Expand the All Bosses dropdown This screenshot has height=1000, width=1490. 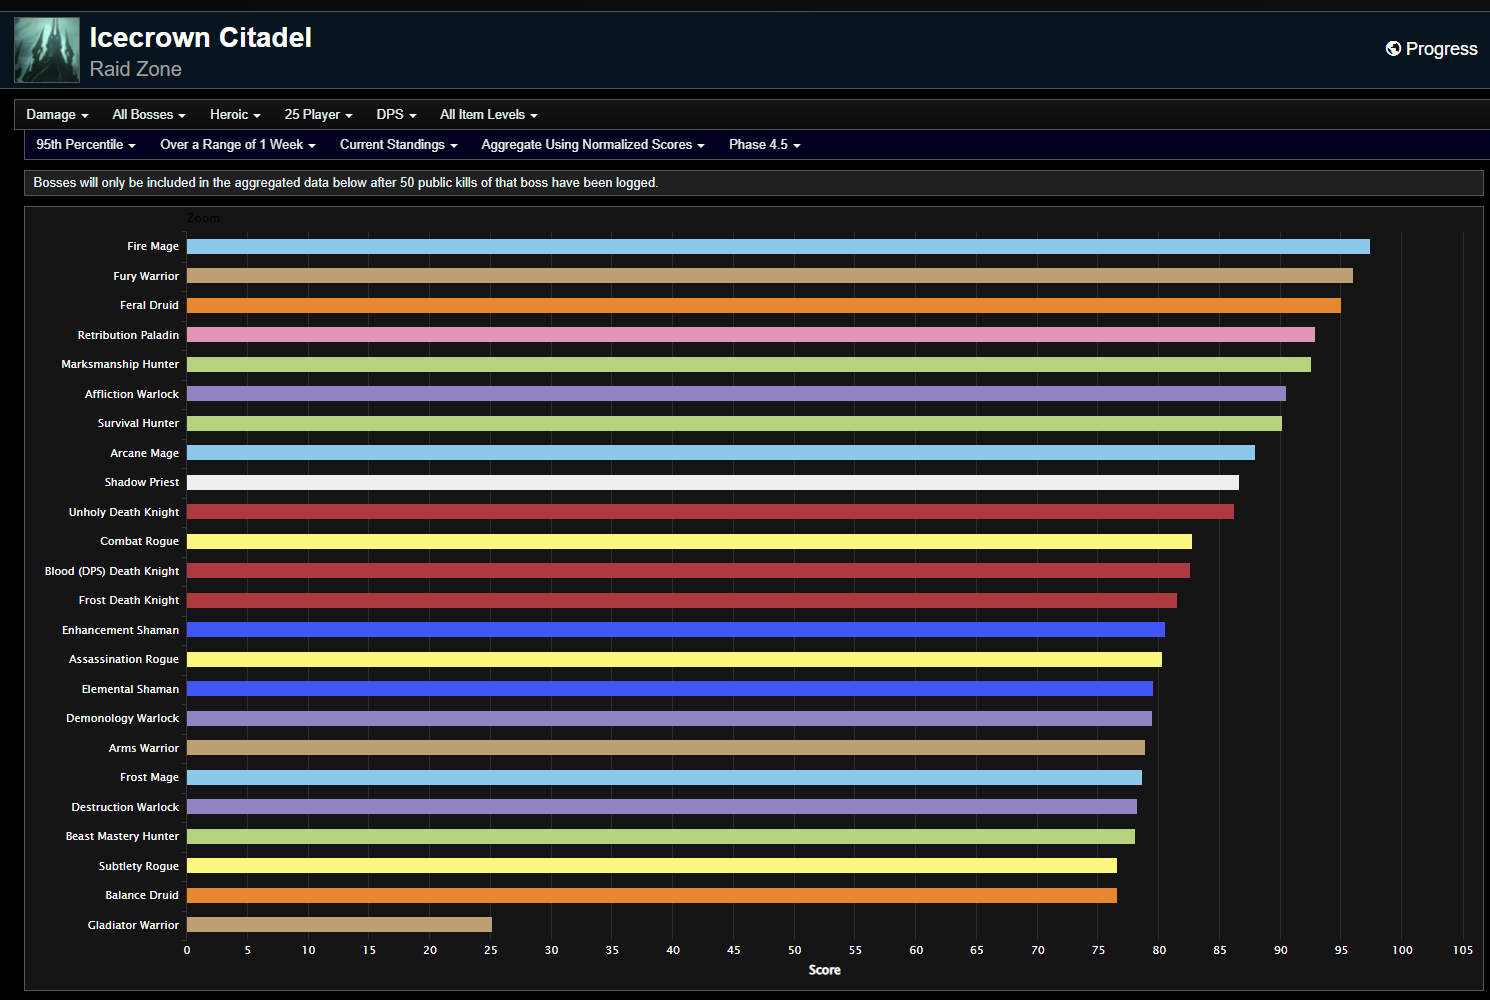pos(149,115)
